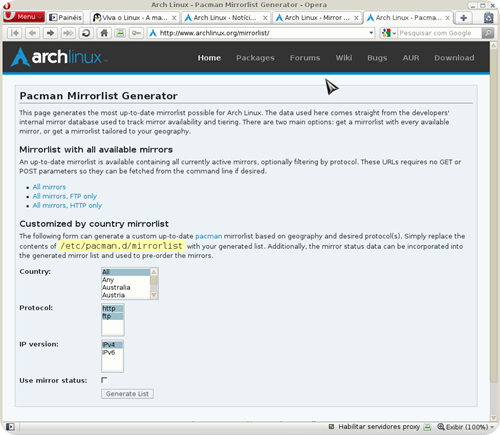Click the picture icon next to home button

click(x=120, y=33)
